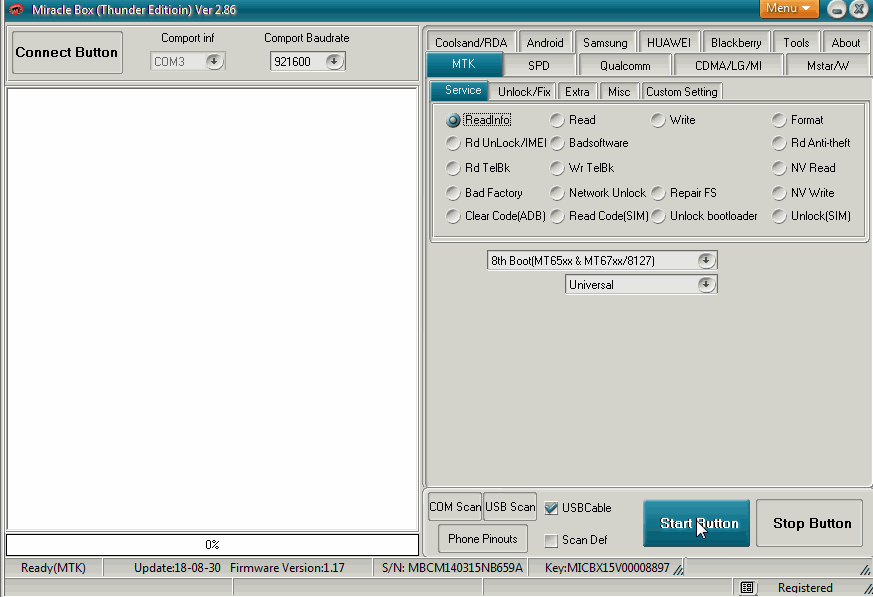Open the Comport inf COM3 dropdown arrow
The image size is (873, 597).
click(x=214, y=61)
